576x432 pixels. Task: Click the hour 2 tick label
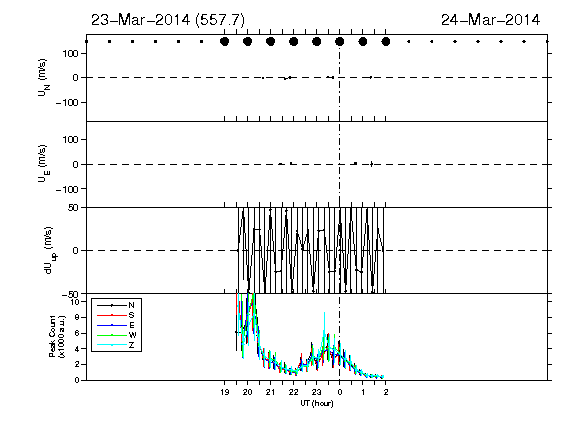[x=386, y=392]
